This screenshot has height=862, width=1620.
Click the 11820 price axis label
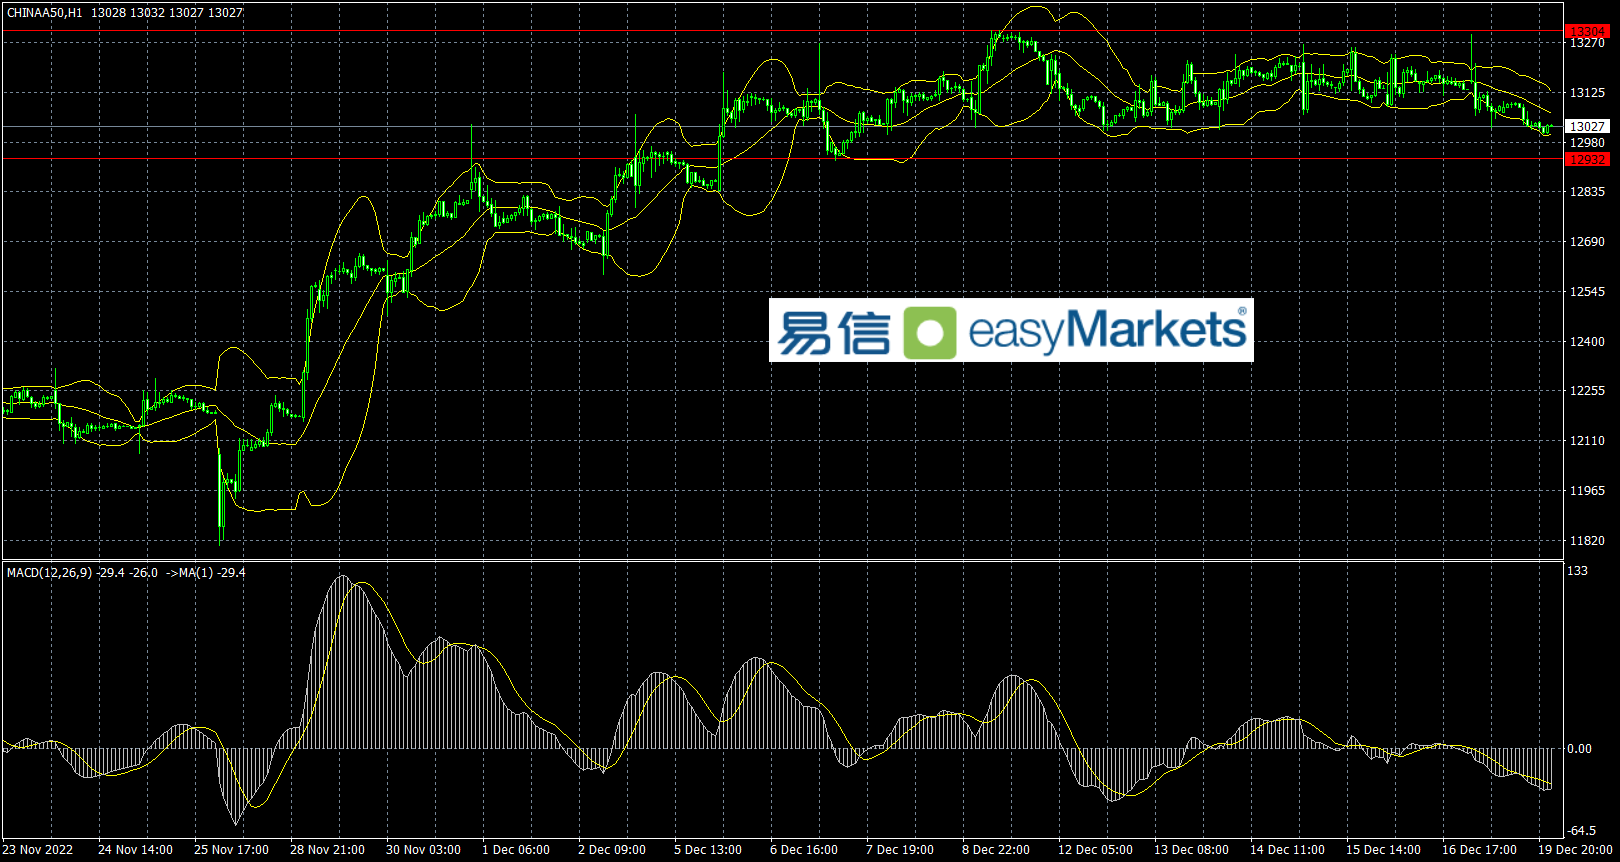click(x=1587, y=541)
